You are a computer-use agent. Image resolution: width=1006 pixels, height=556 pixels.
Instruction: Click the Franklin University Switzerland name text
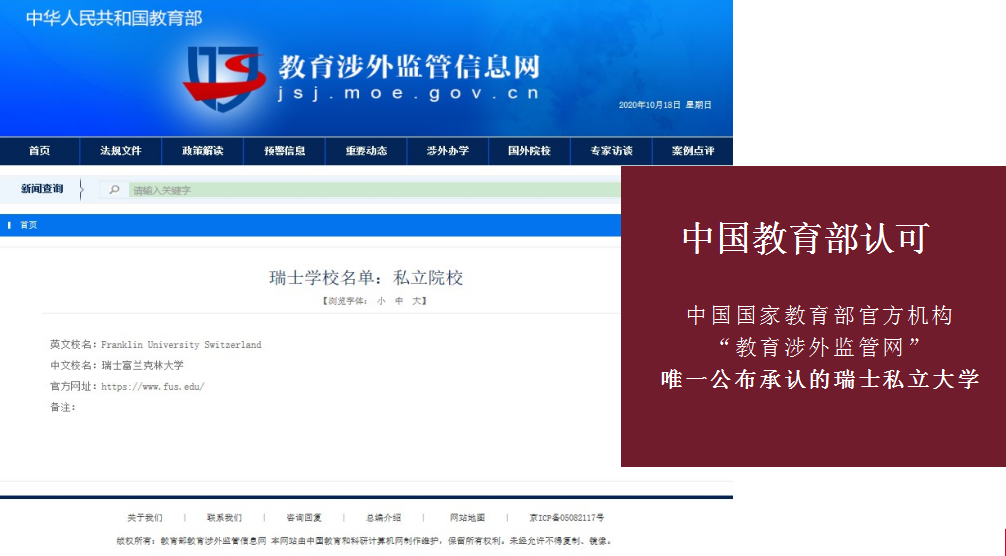pyautogui.click(x=181, y=345)
